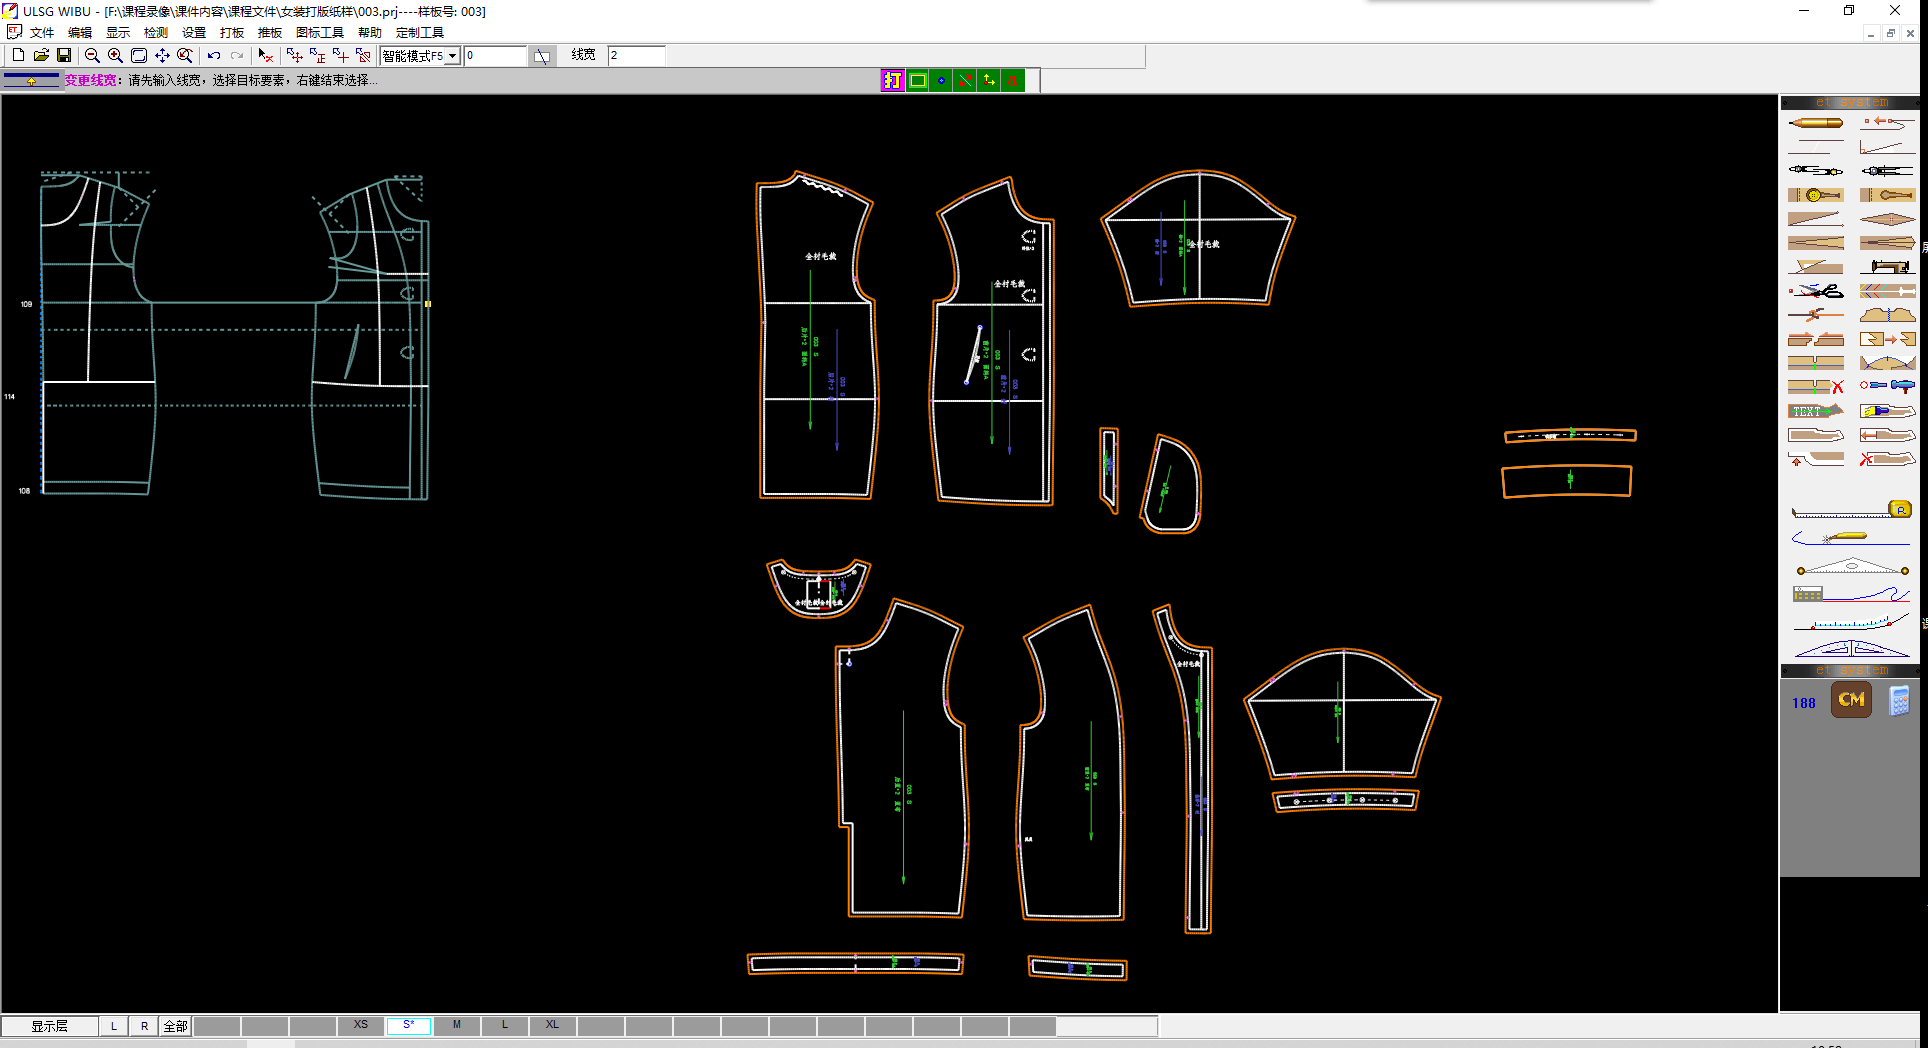Select the tape measure ruler tool
The height and width of the screenshot is (1048, 1928).
pos(1851,510)
